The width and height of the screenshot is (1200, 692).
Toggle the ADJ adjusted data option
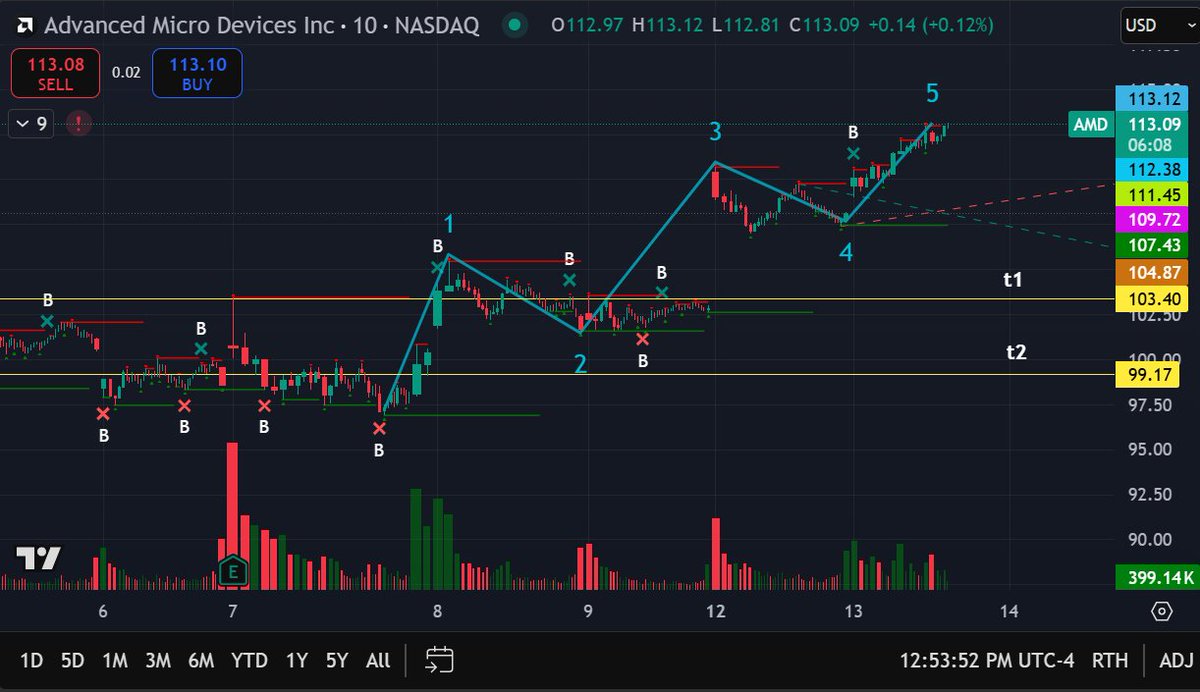pos(1176,660)
